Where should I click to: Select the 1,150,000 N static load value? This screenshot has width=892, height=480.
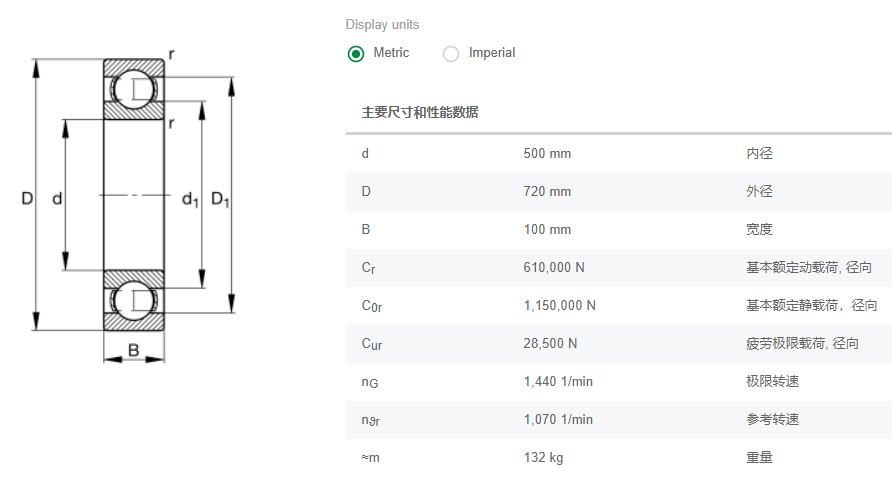click(x=559, y=306)
